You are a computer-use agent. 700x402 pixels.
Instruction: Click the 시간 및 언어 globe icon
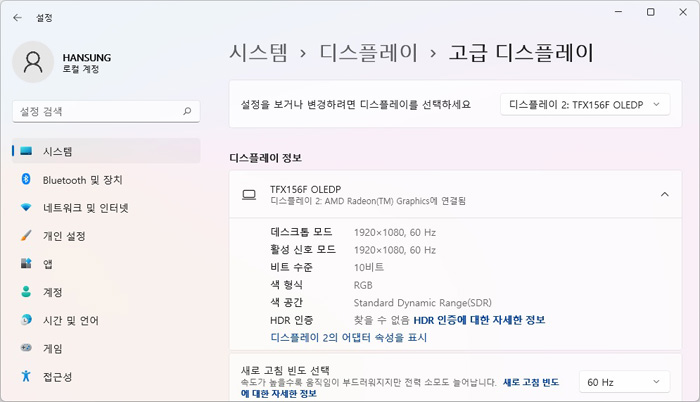[26, 320]
